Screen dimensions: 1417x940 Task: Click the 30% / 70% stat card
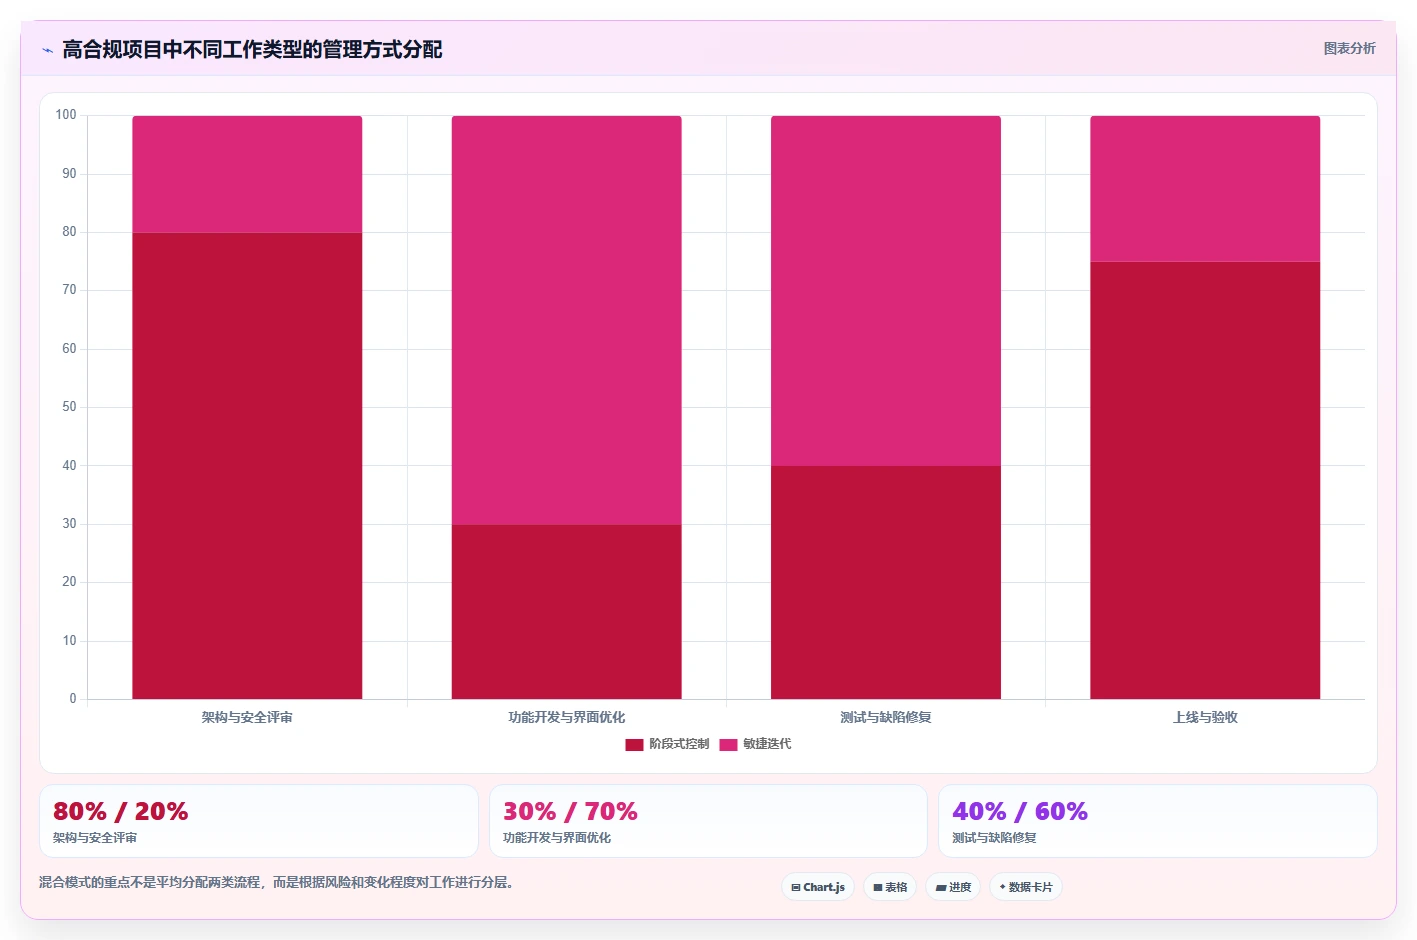click(x=708, y=821)
